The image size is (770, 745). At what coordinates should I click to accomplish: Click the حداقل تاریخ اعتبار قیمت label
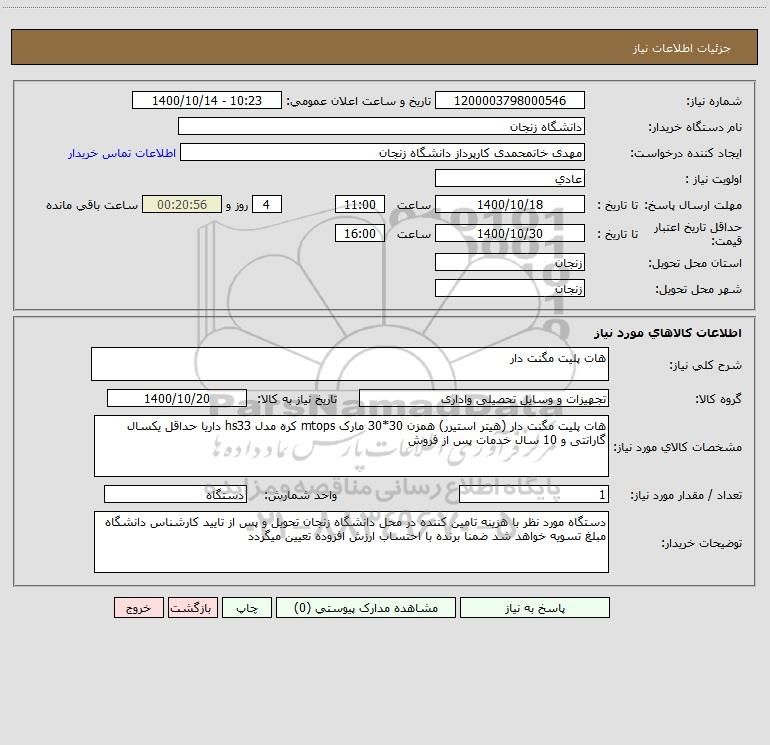click(697, 234)
